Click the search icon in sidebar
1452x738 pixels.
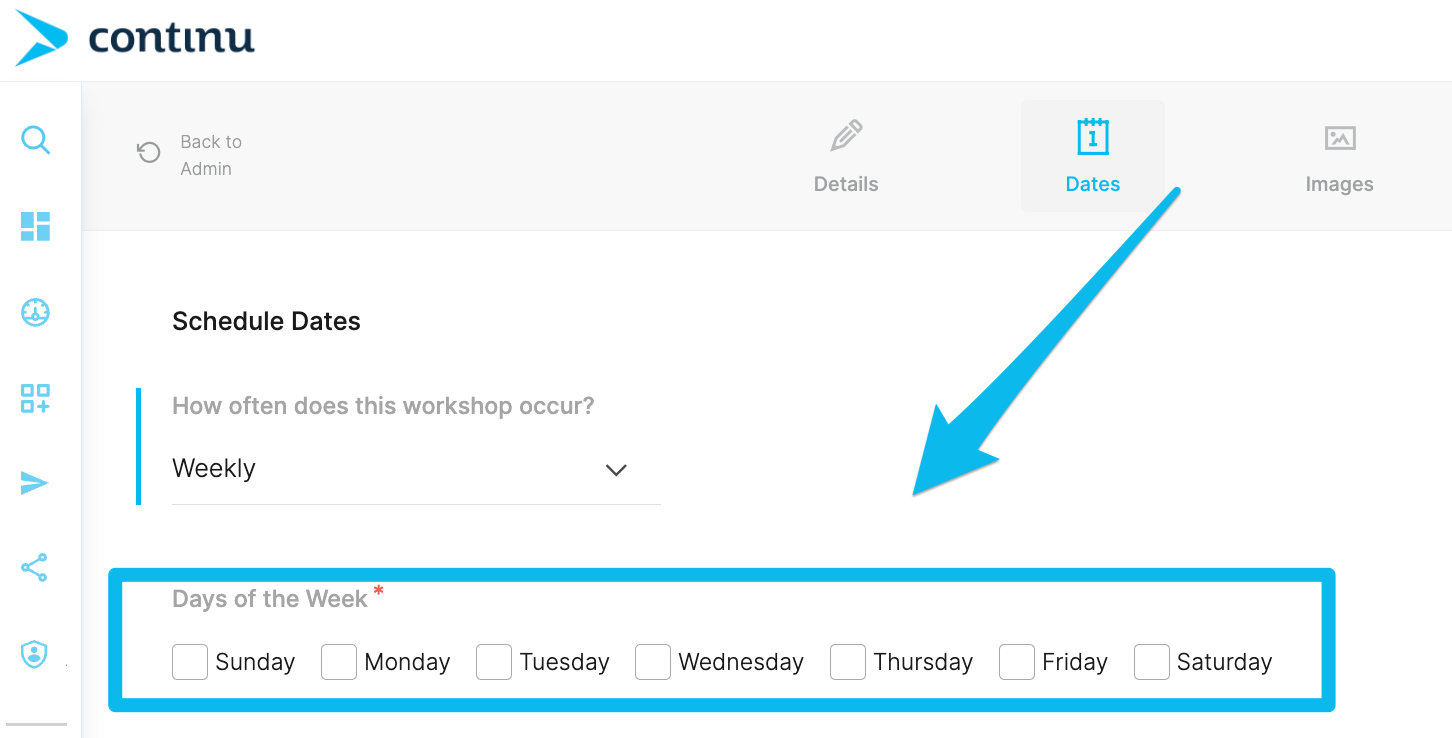click(x=35, y=140)
